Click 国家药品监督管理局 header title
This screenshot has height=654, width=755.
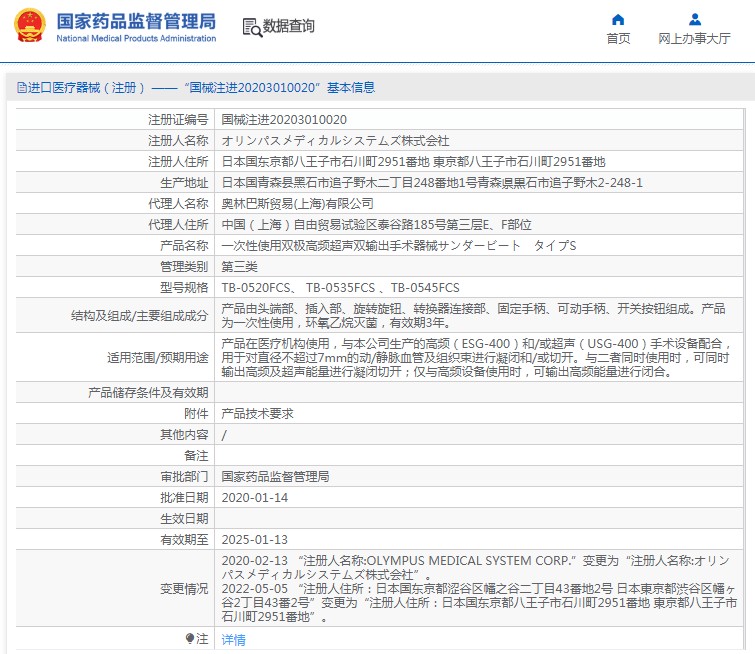(x=136, y=21)
